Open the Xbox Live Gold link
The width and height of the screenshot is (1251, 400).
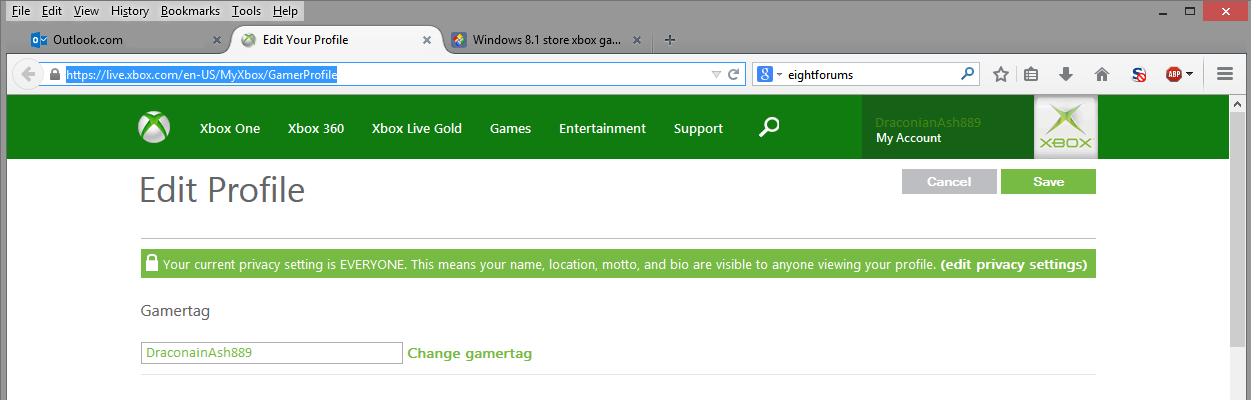click(x=417, y=128)
